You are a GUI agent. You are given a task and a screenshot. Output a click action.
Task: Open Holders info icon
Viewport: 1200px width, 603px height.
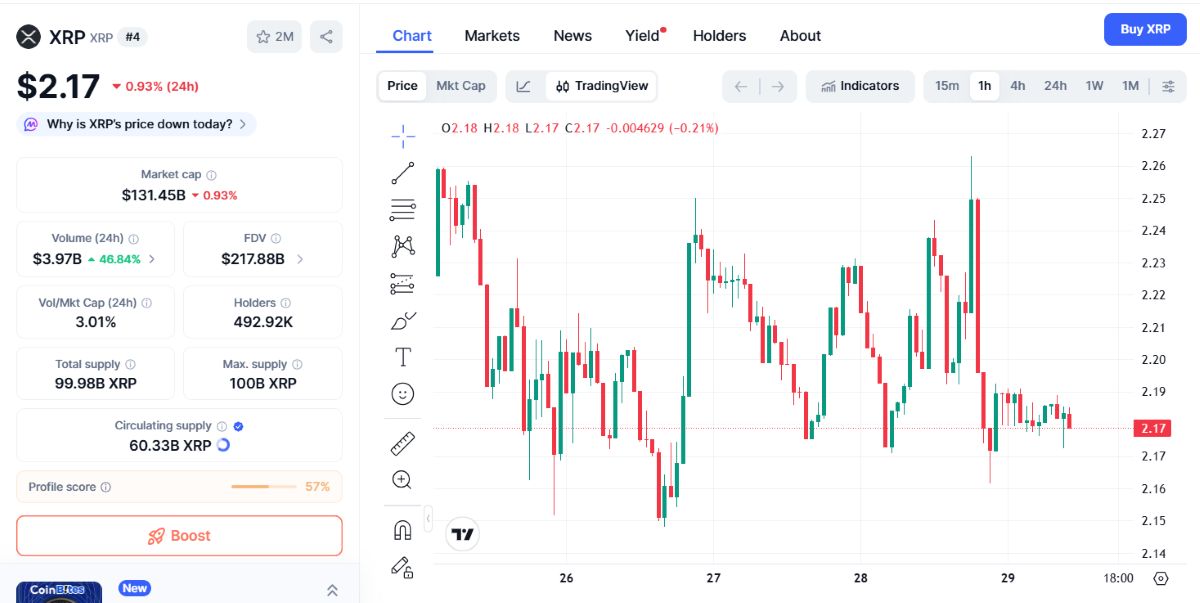tap(285, 303)
